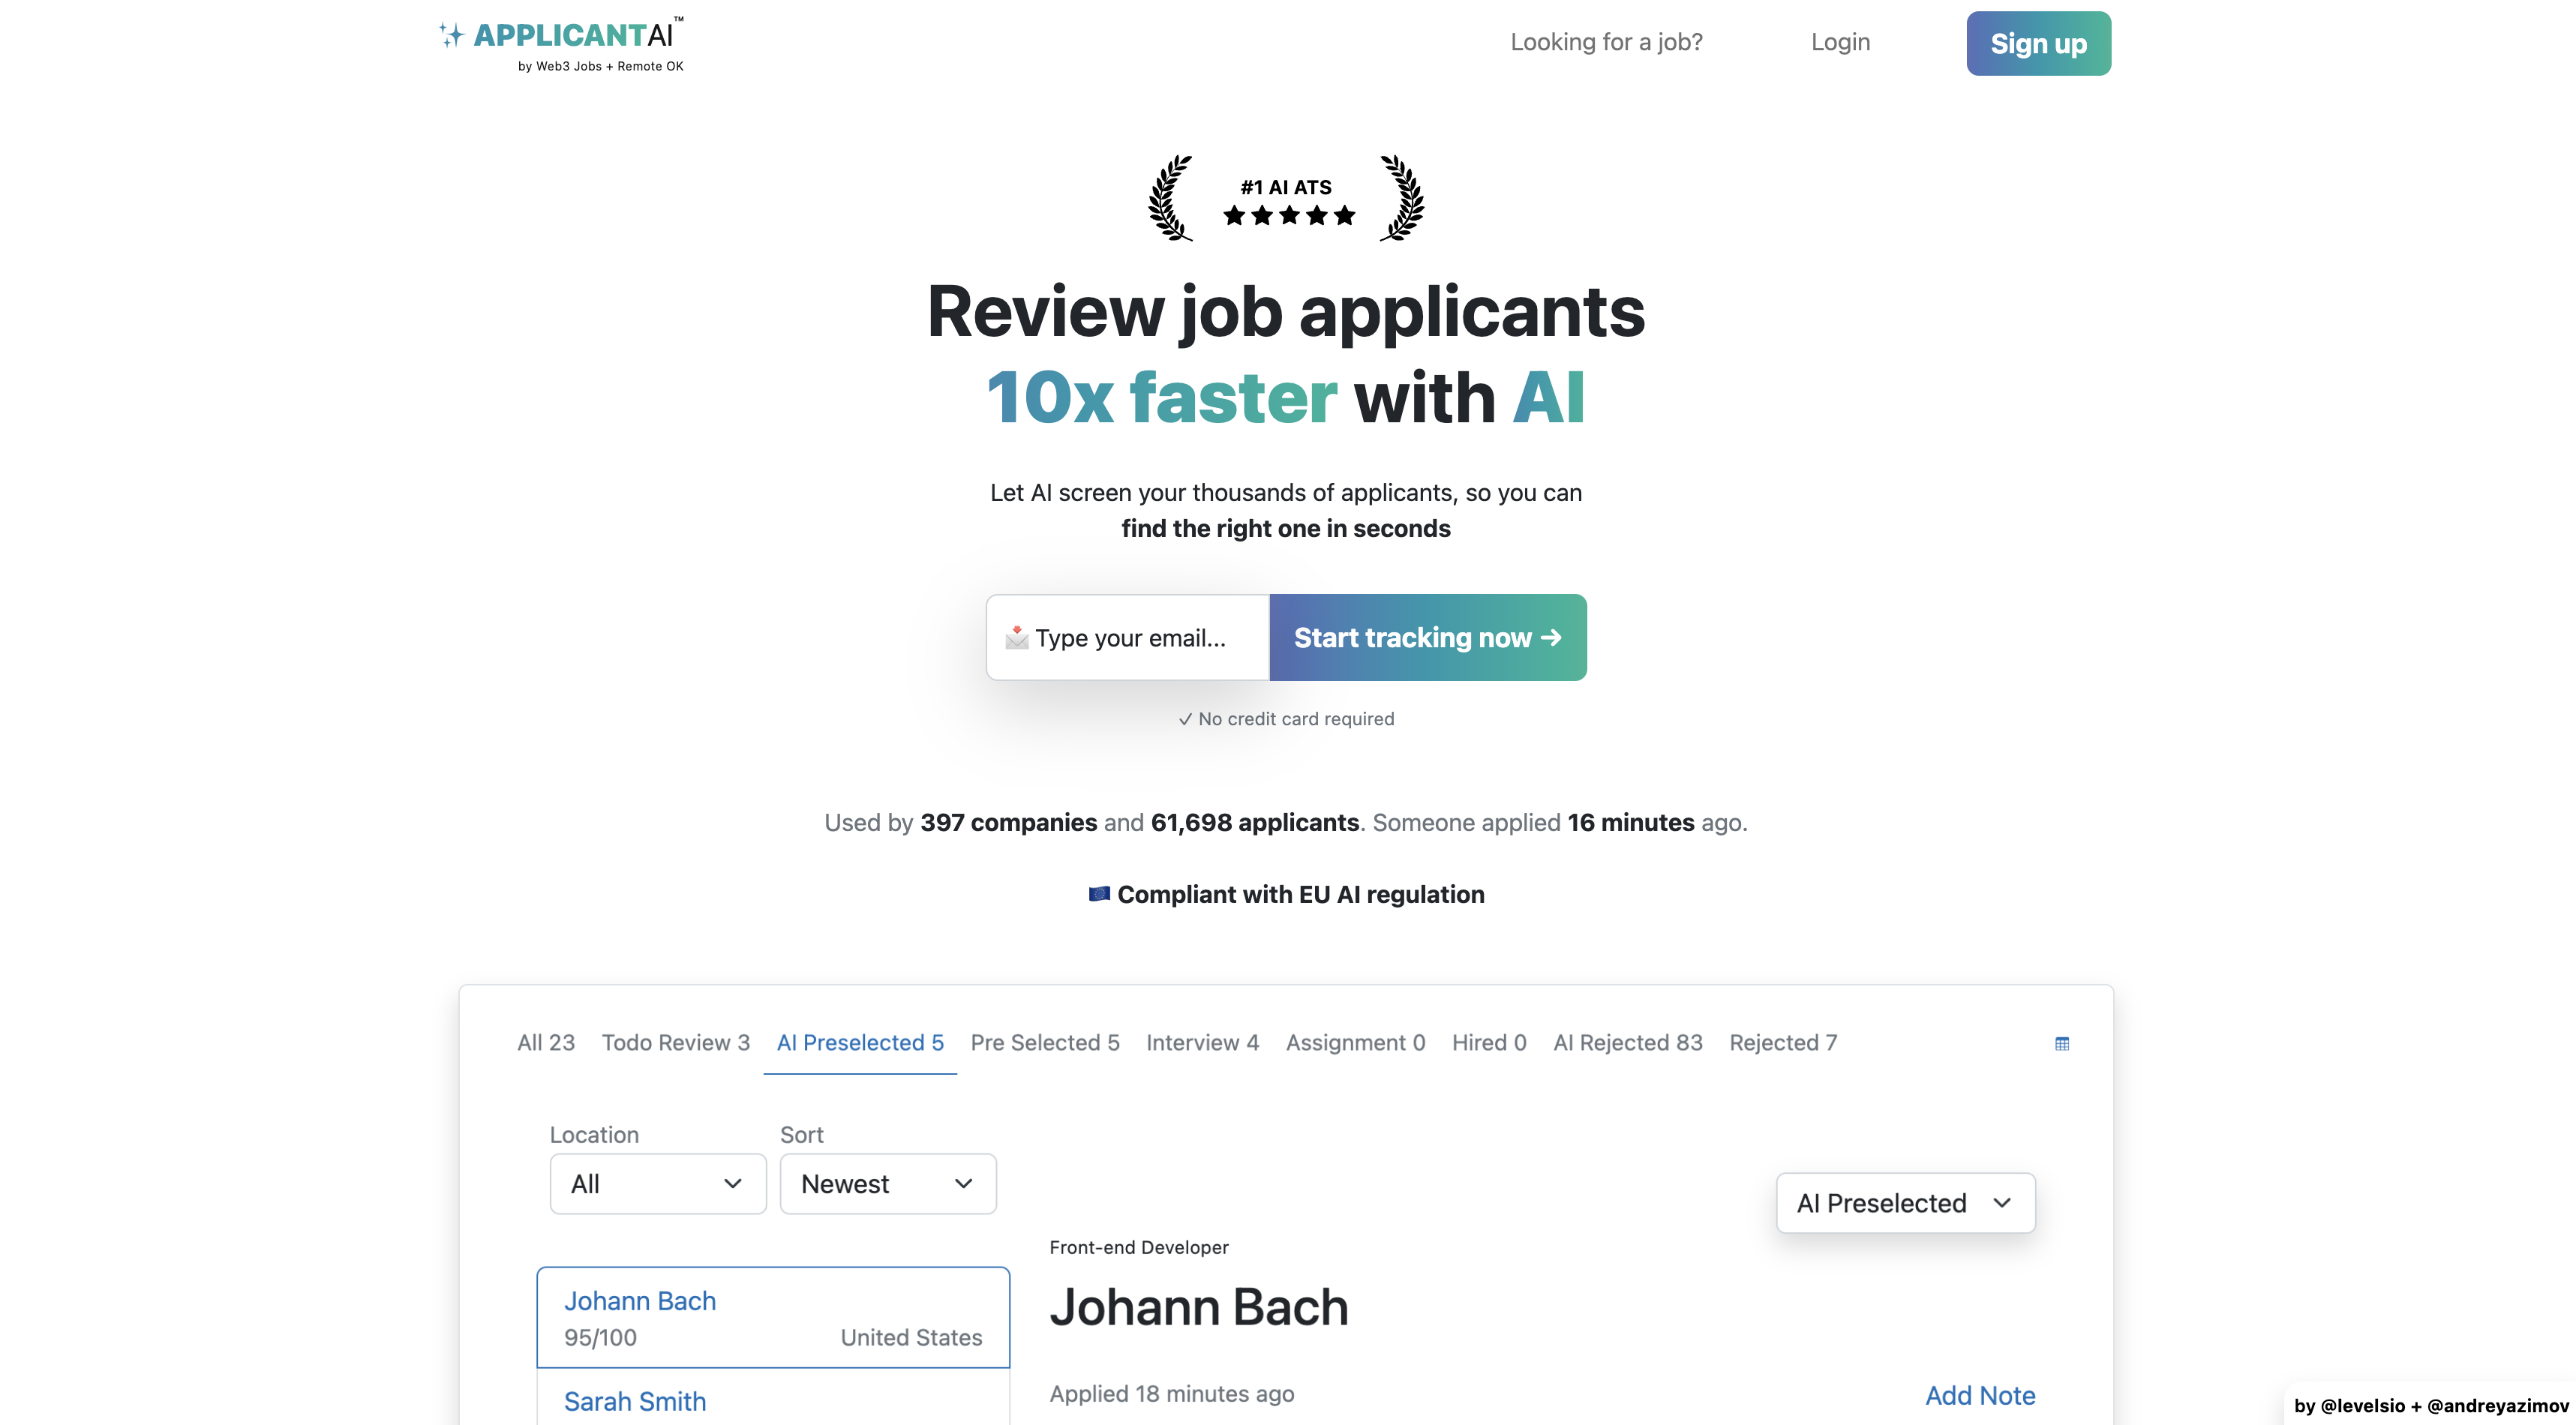Open the Interview 4 tab
Screen dimensions: 2576x1425
[1202, 1043]
